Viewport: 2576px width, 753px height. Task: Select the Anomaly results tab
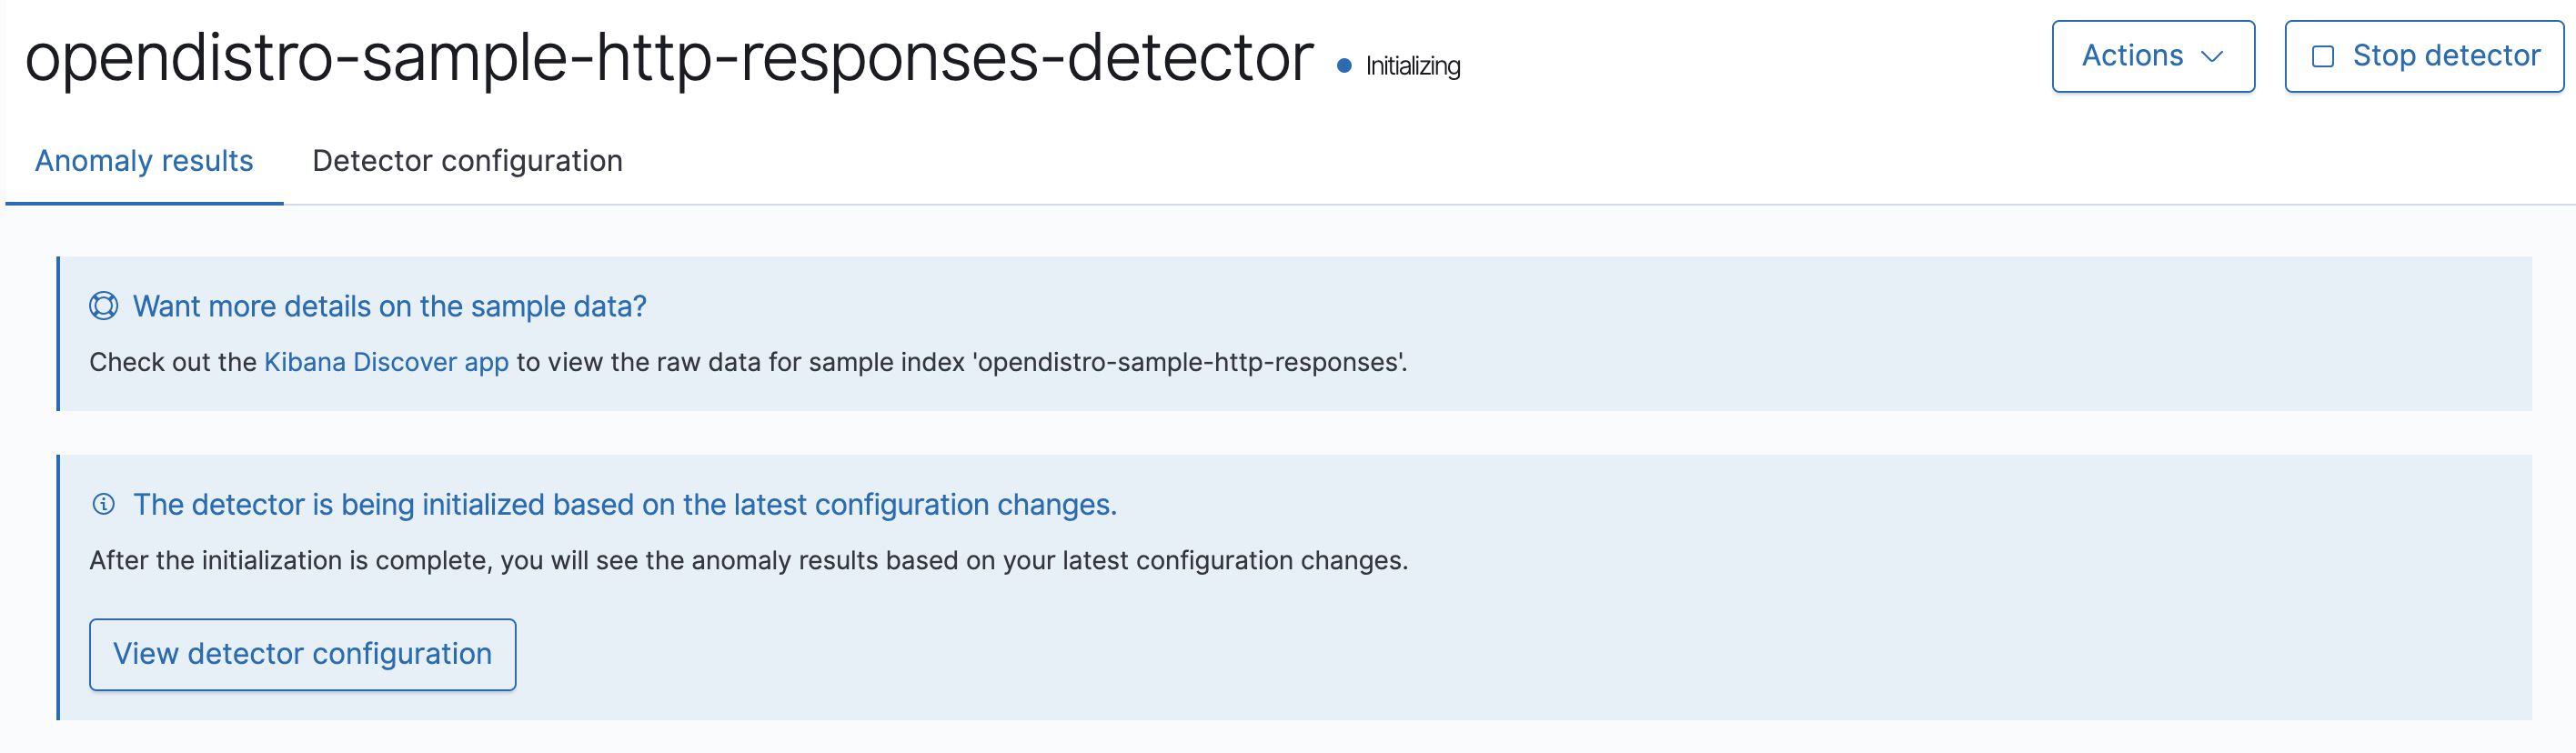click(x=144, y=160)
